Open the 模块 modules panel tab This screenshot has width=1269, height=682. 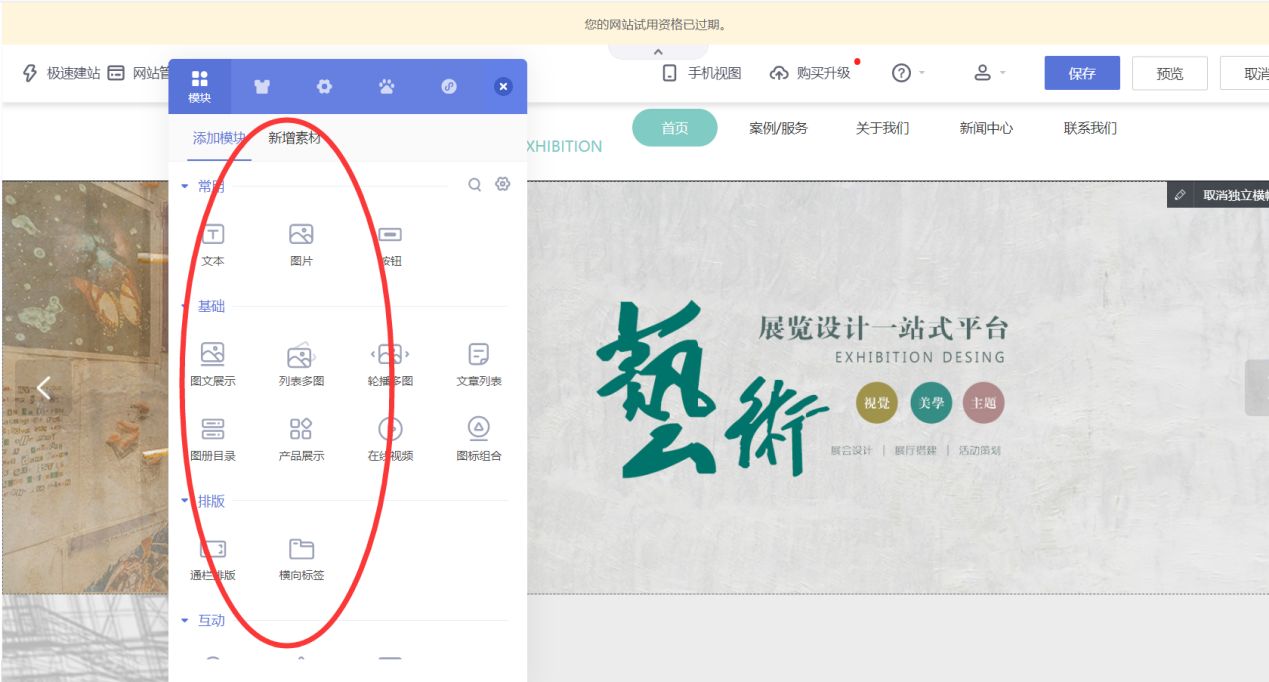(x=200, y=86)
